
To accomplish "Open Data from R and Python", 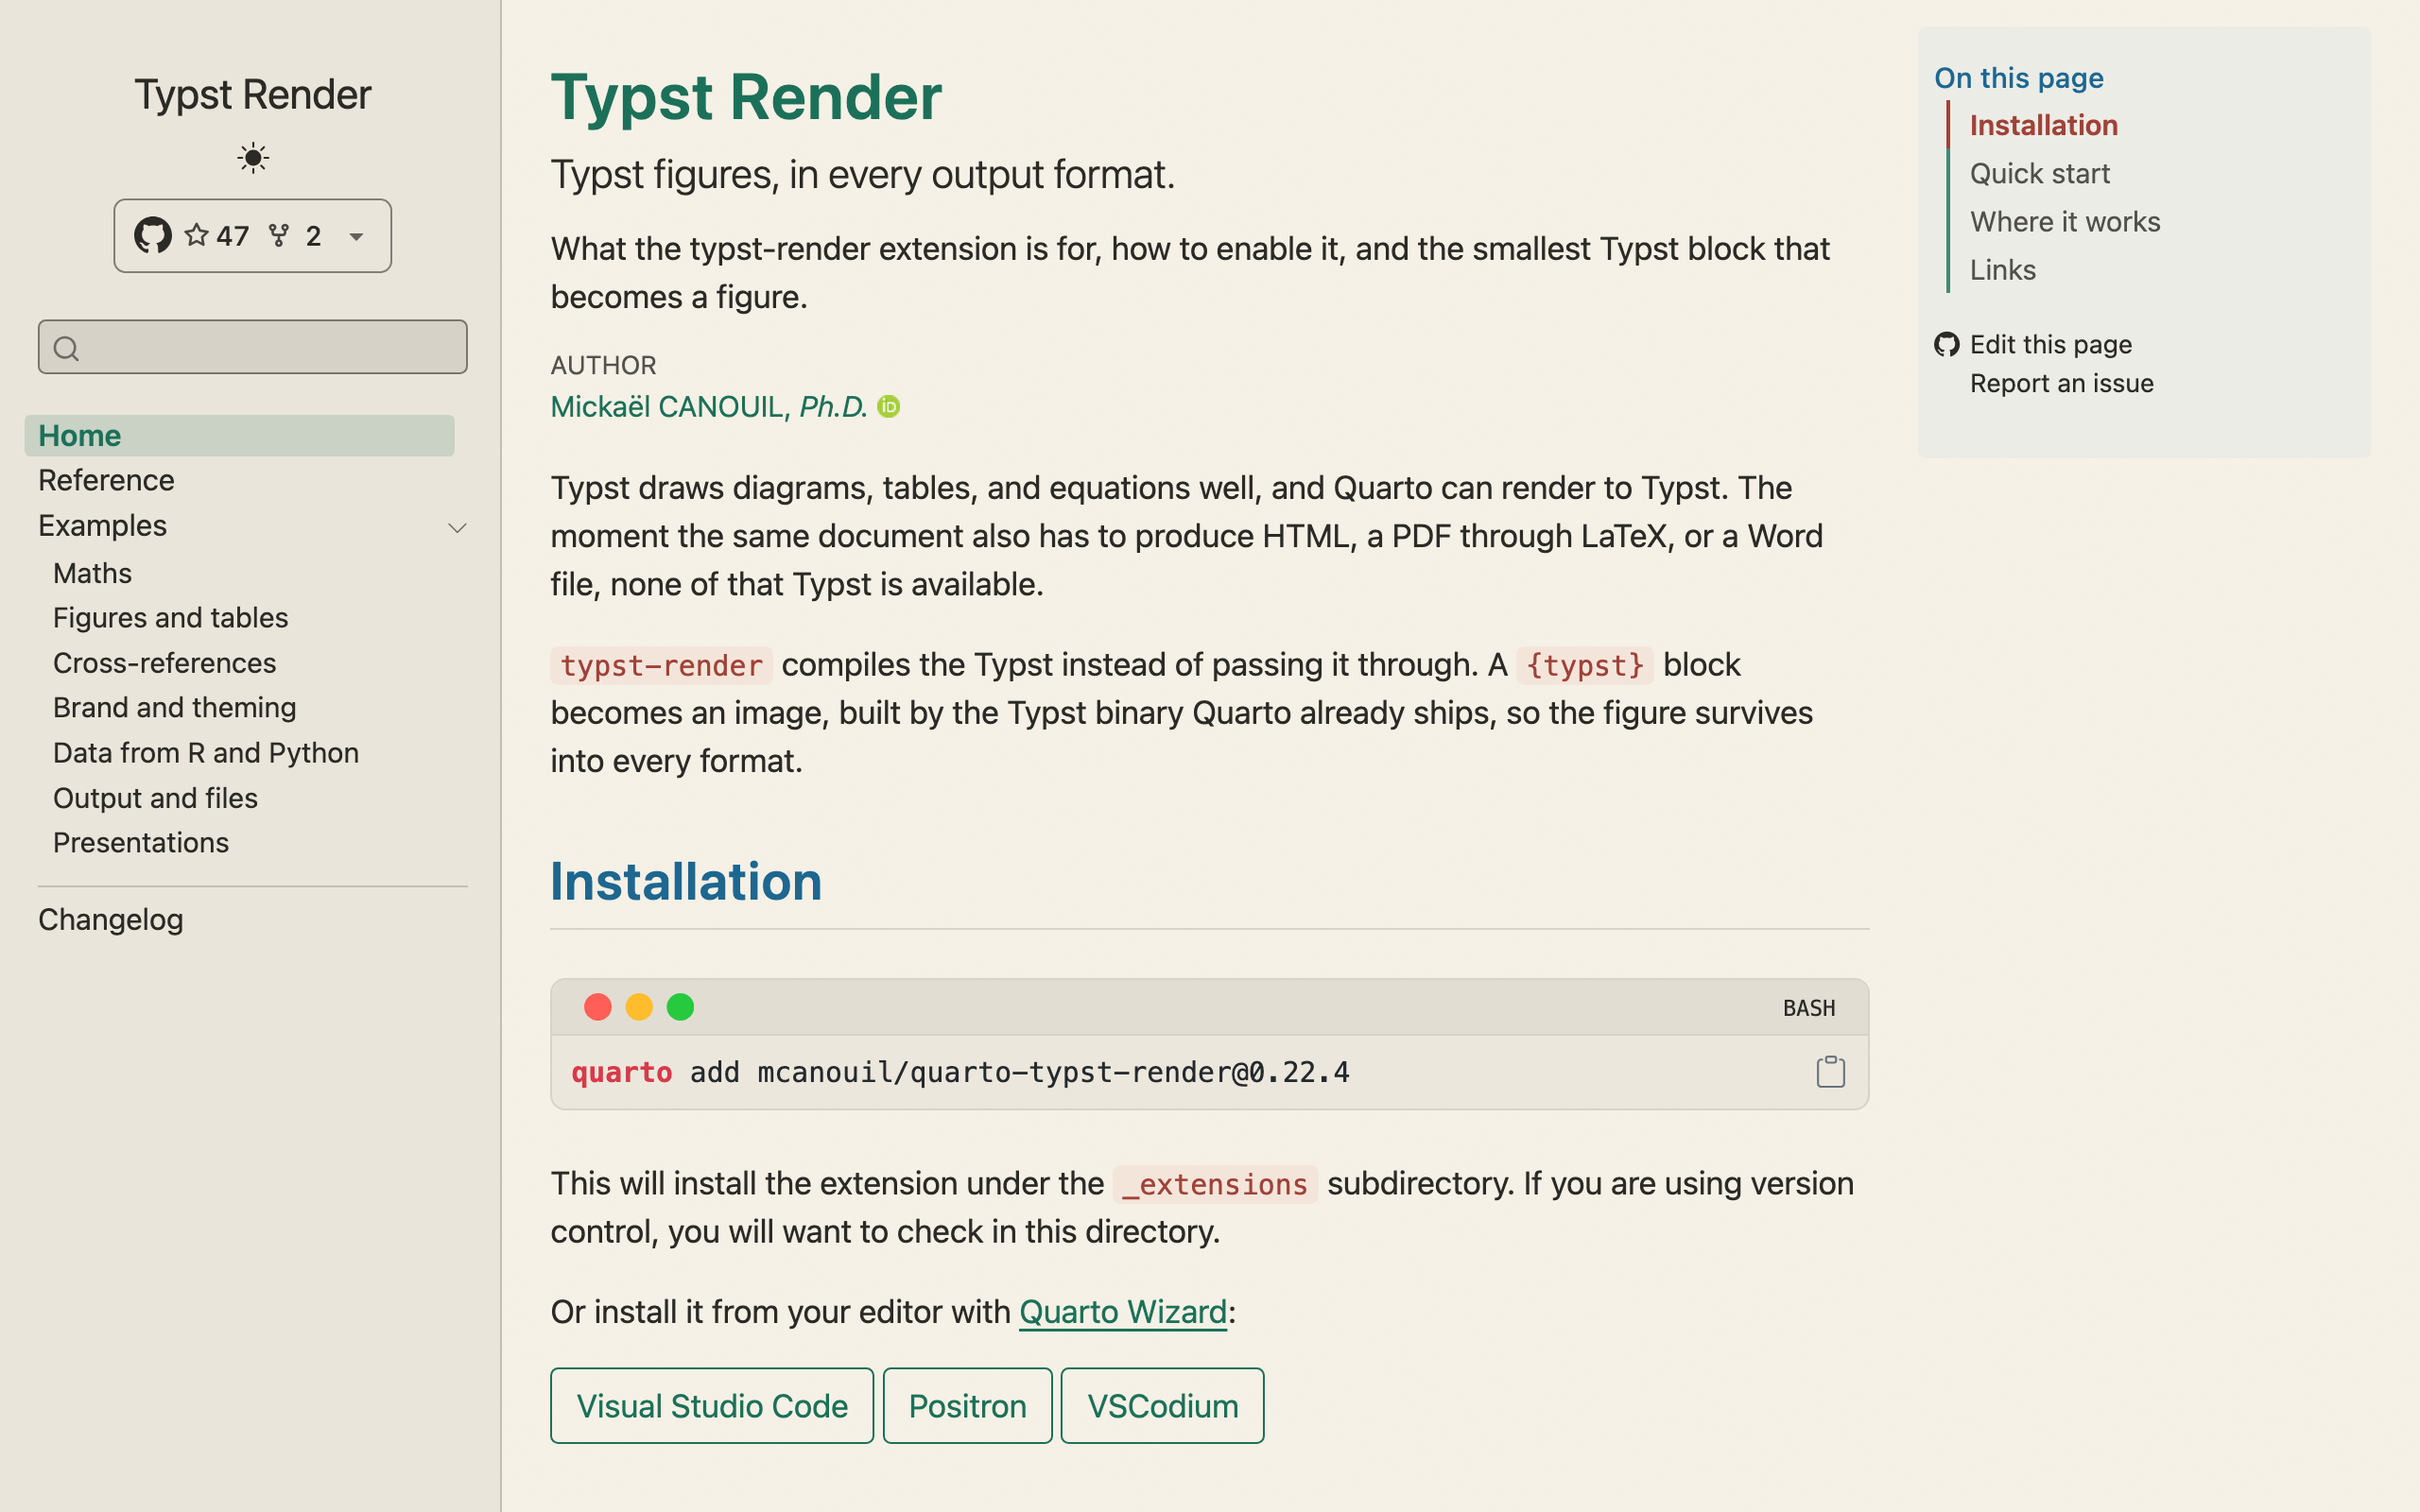I will tap(205, 753).
